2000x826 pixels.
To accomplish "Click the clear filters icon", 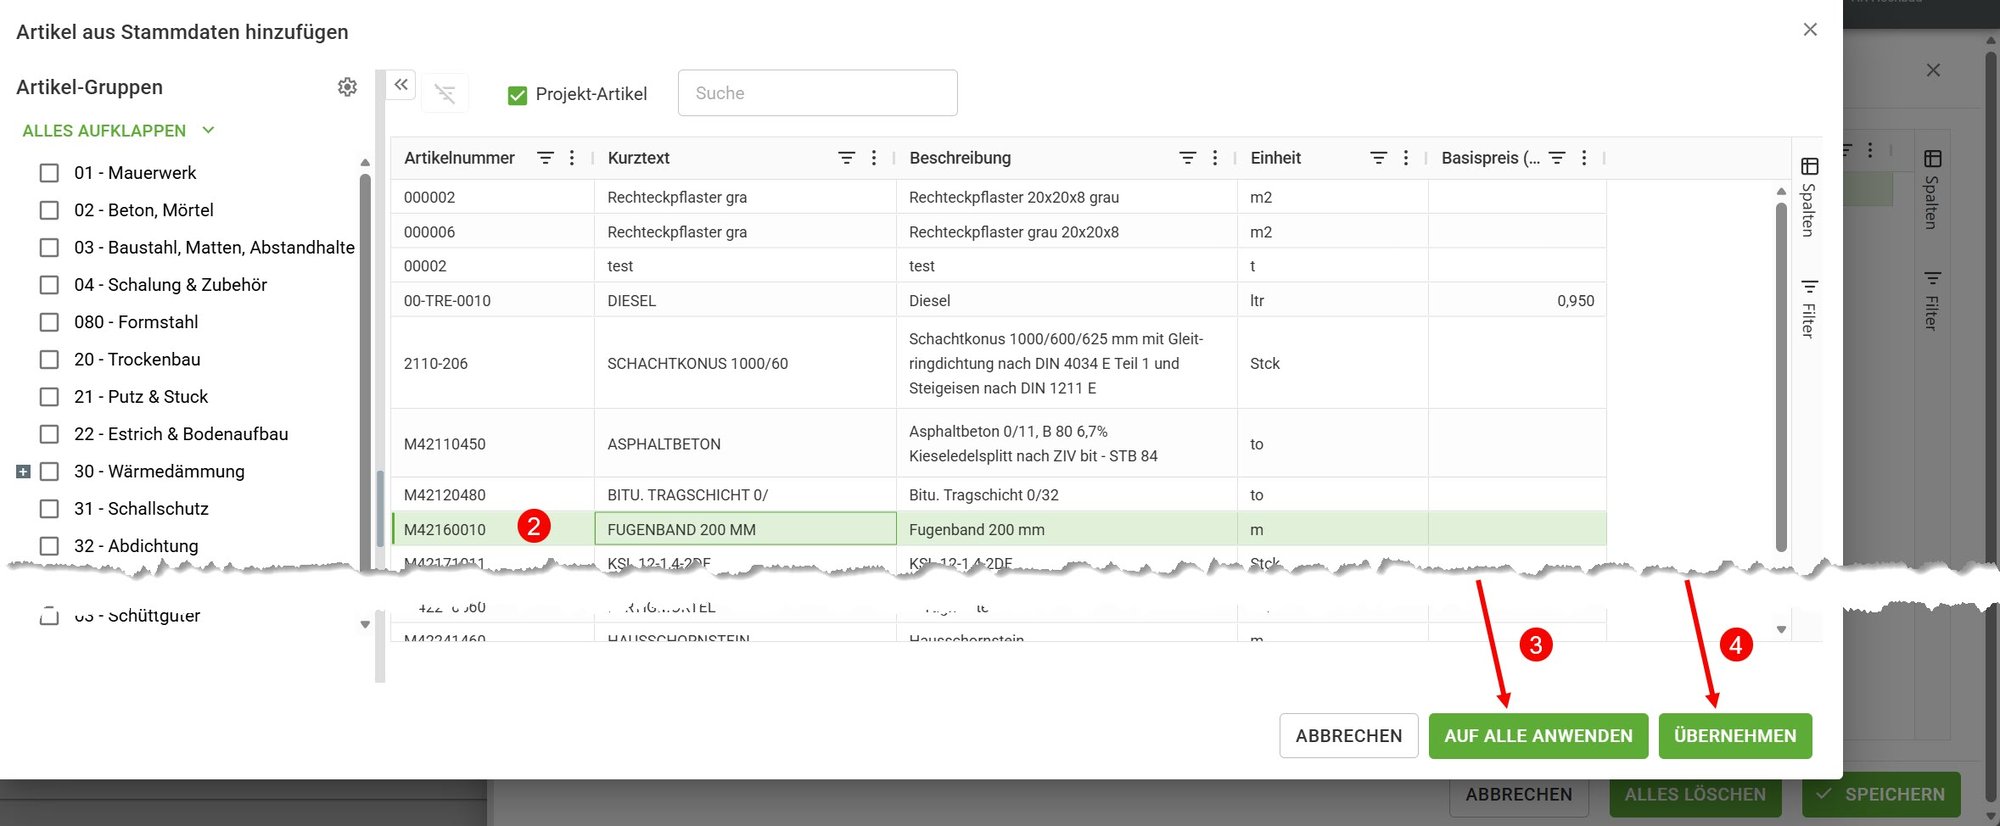I will click(x=445, y=93).
